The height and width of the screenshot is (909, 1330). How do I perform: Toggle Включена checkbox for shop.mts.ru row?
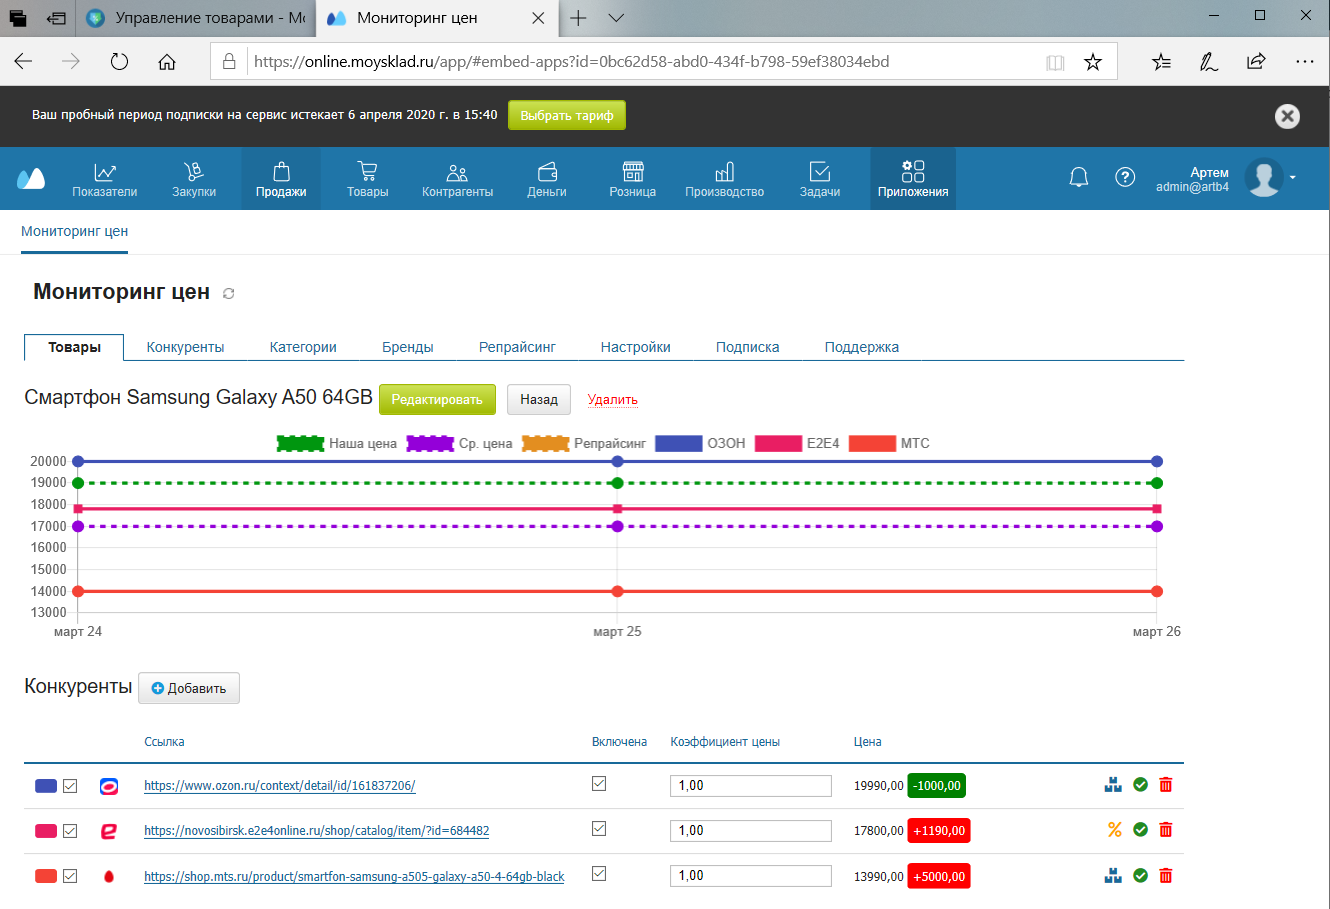point(599,873)
